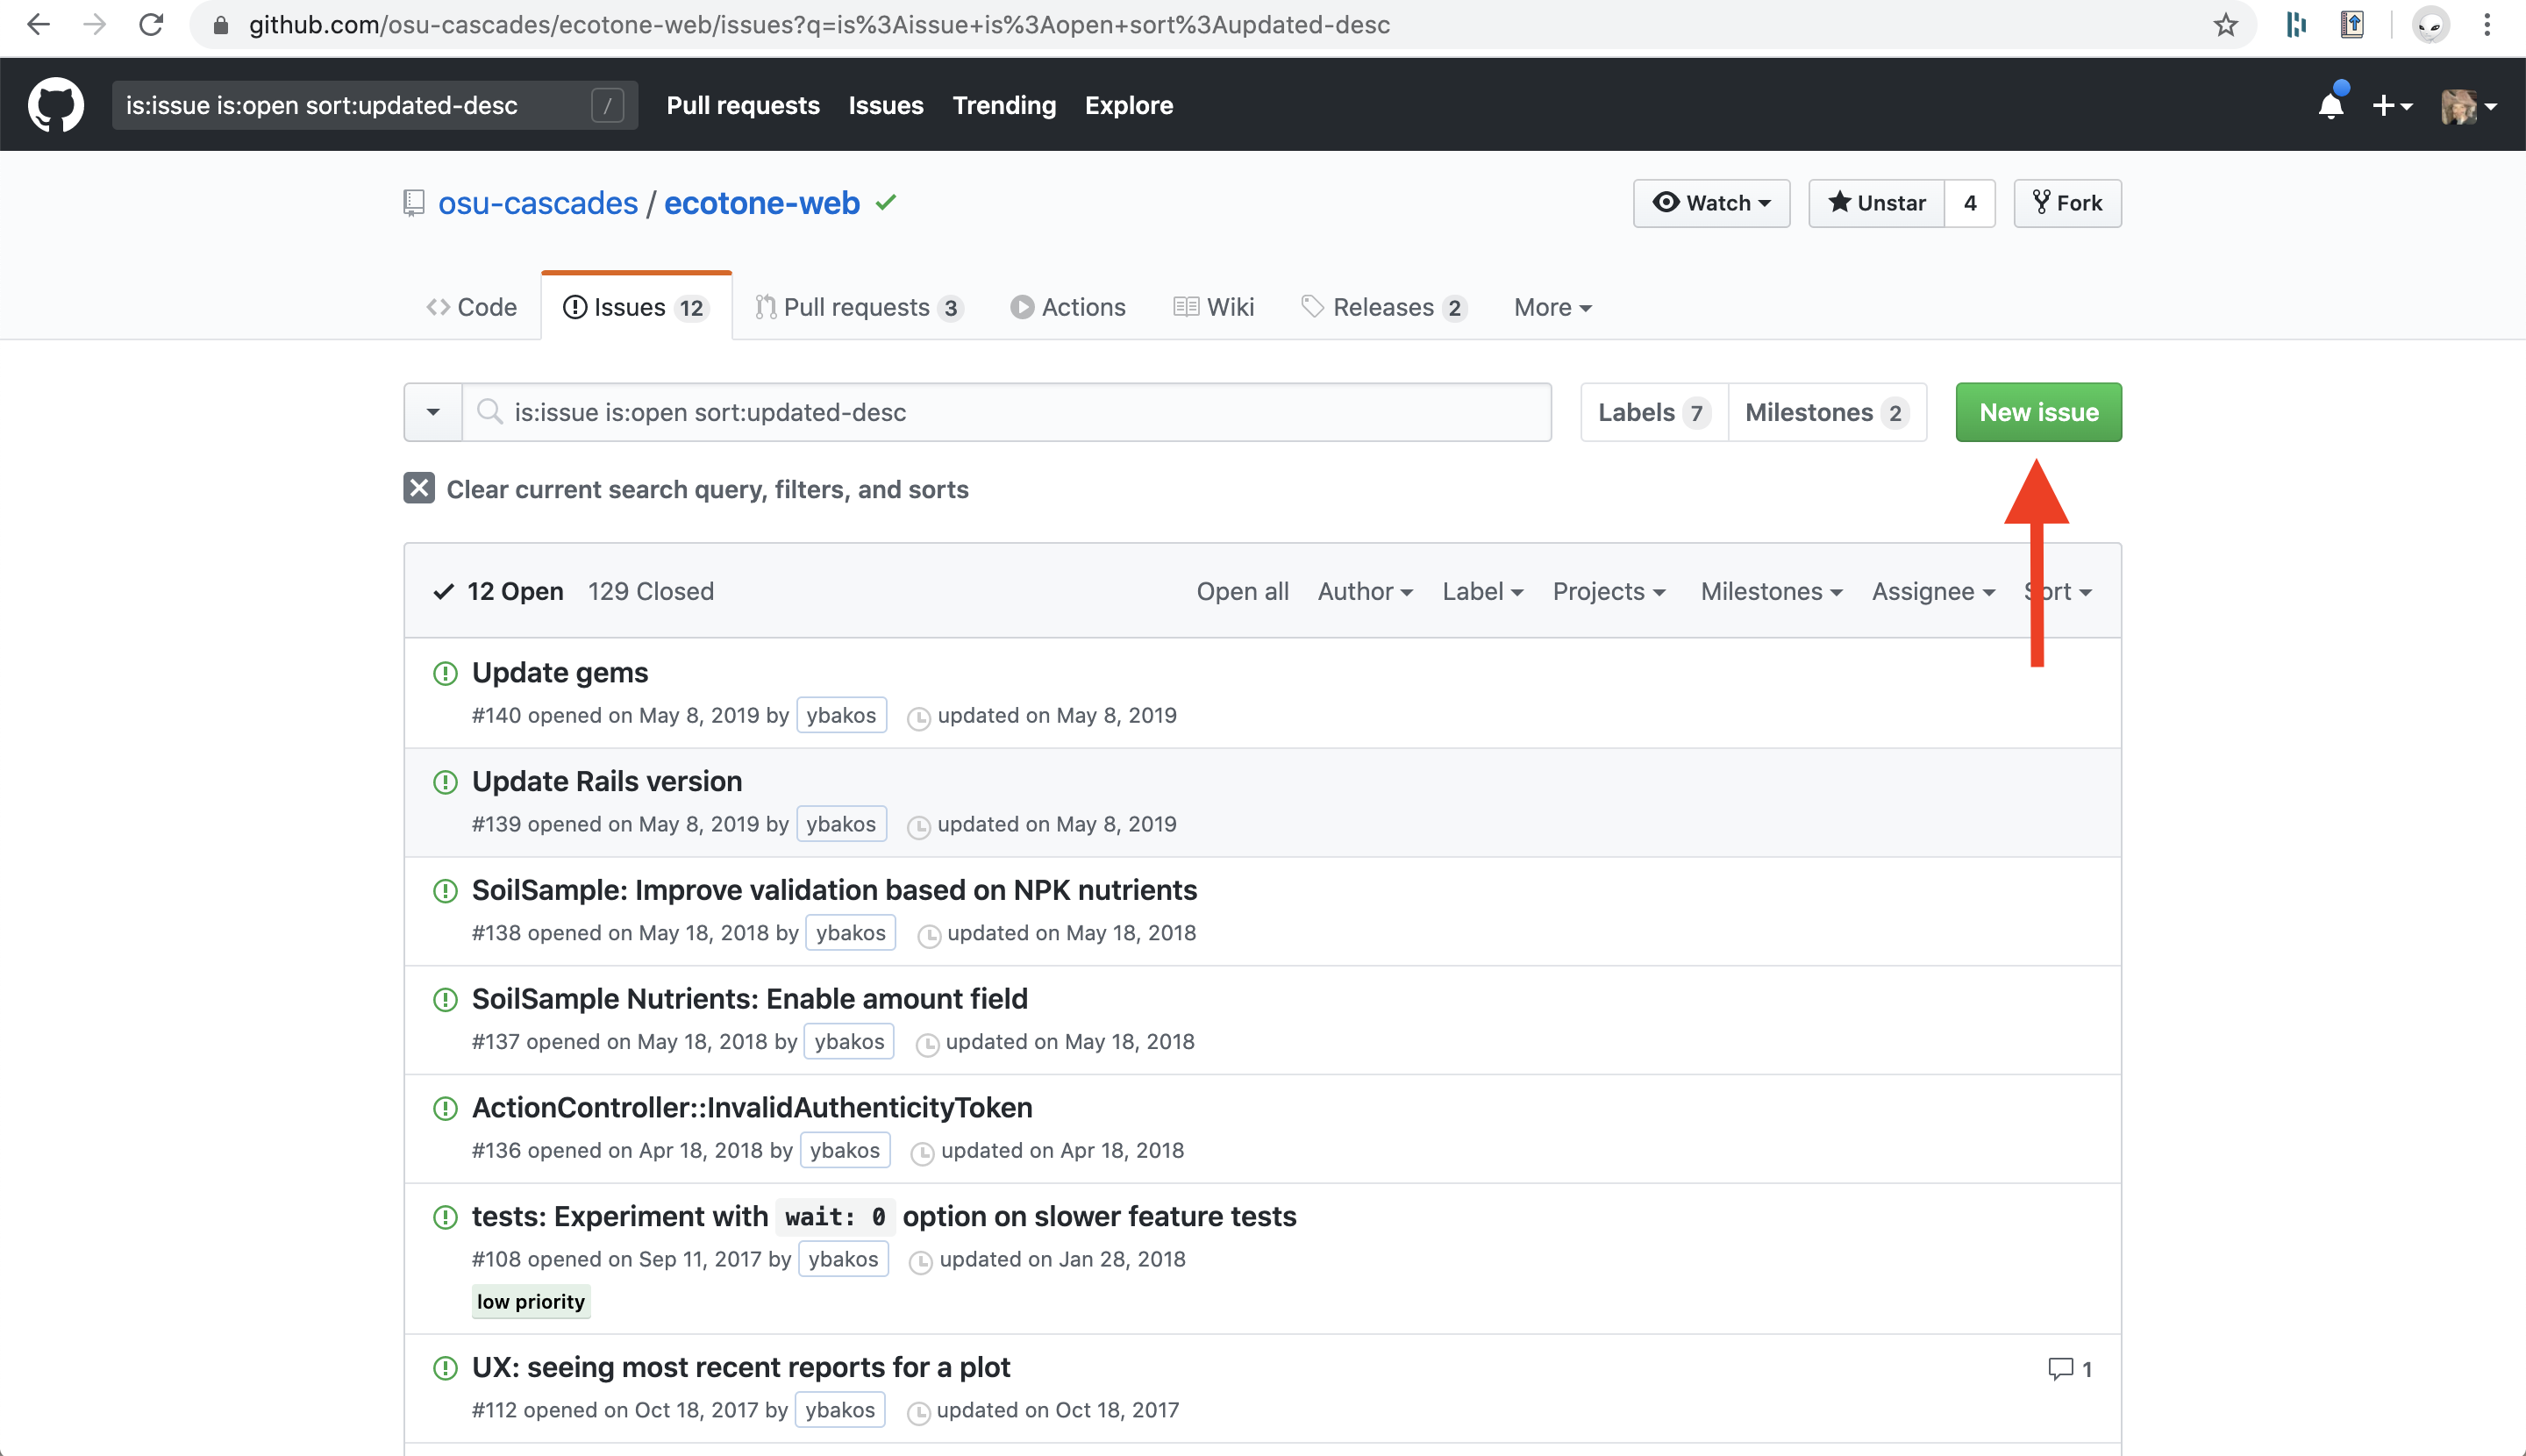Click the magnifier icon in the issue filter box
This screenshot has height=1456, width=2526.
click(489, 412)
